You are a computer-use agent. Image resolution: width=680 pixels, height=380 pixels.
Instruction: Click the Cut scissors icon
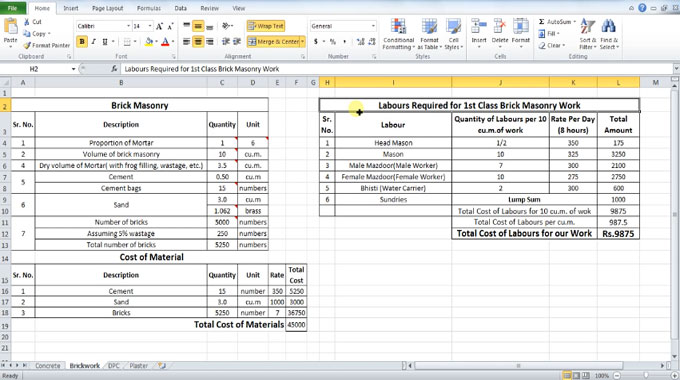(x=27, y=22)
